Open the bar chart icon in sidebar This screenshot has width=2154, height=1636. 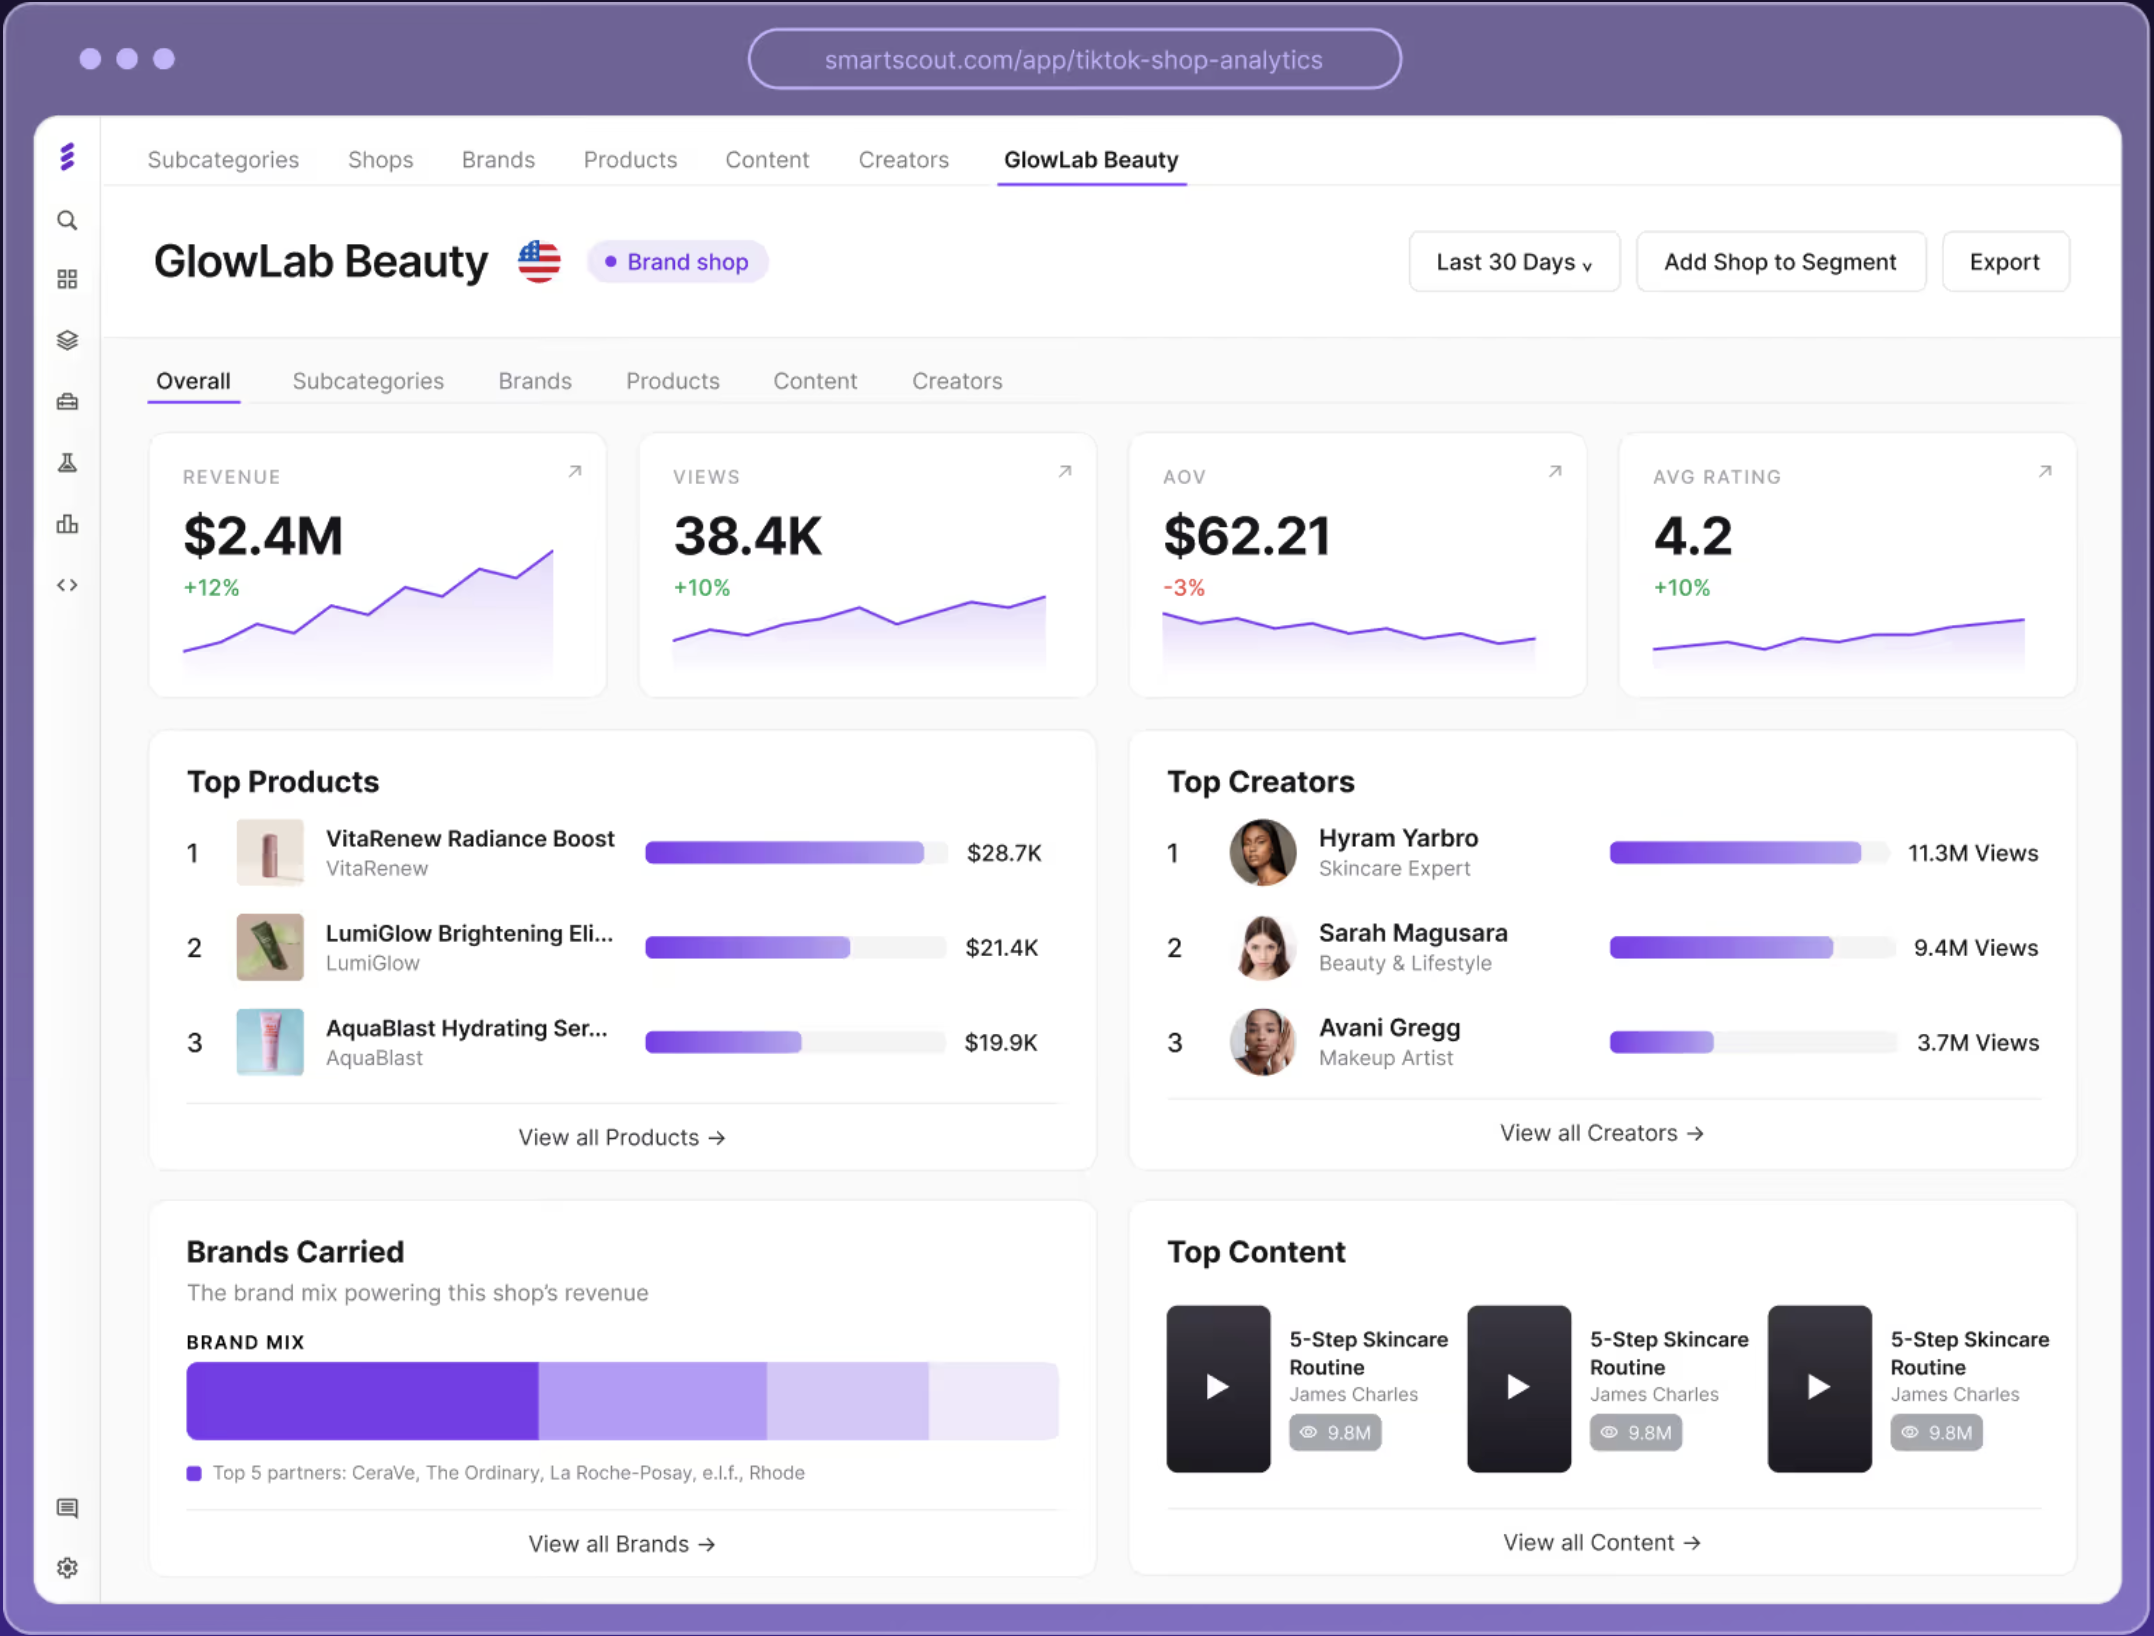67,524
